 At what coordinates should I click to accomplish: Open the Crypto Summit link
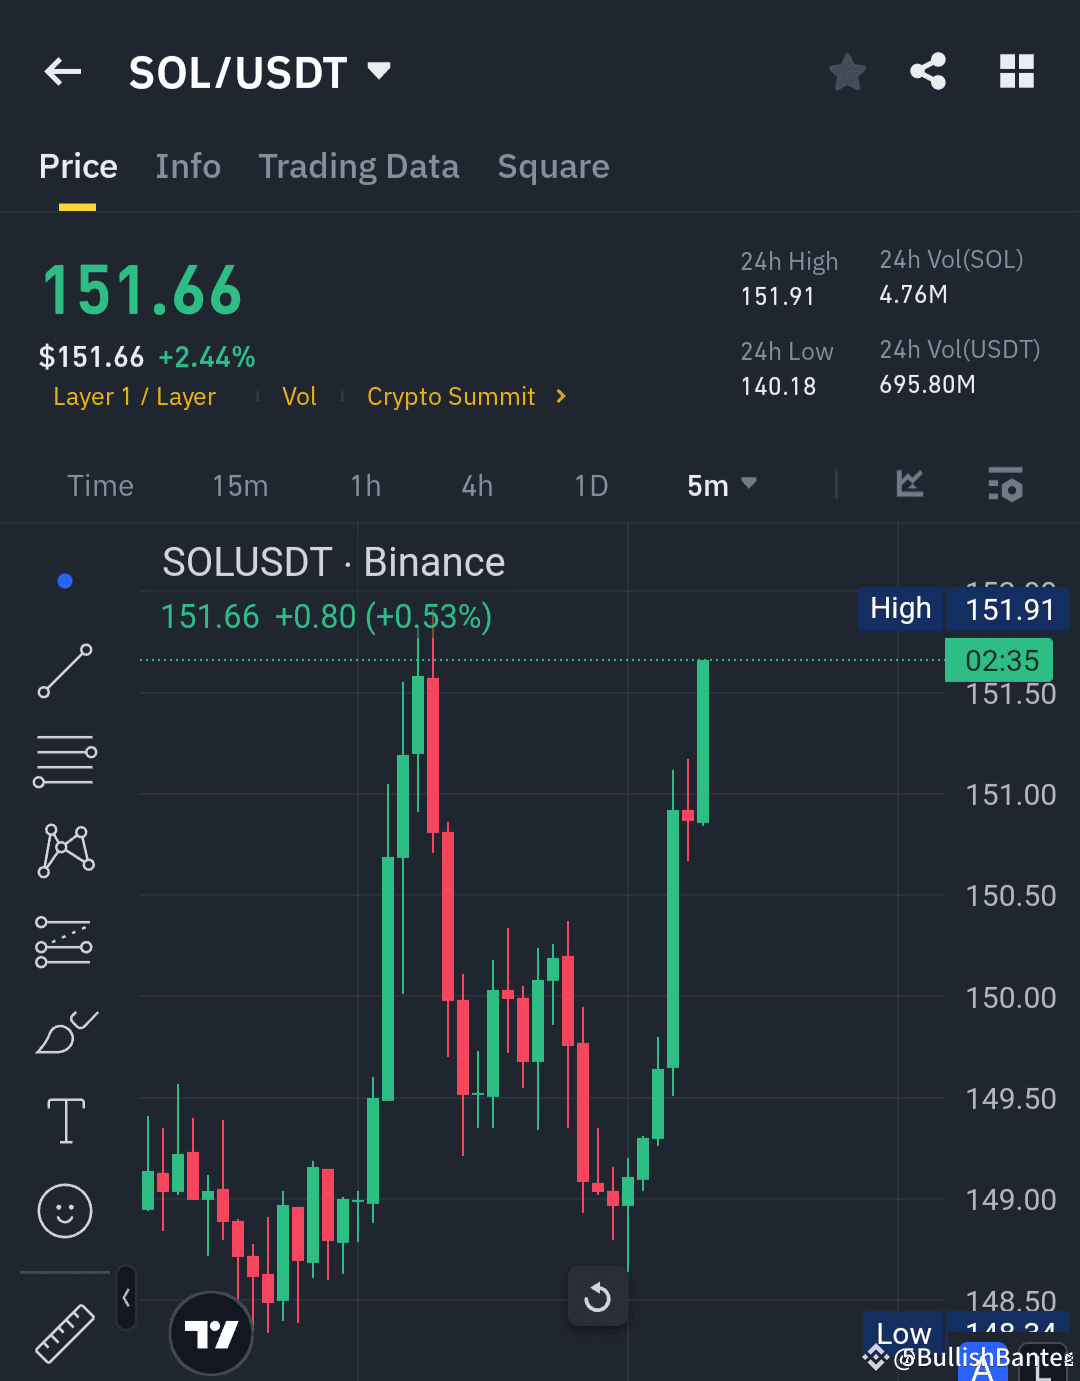pos(452,396)
